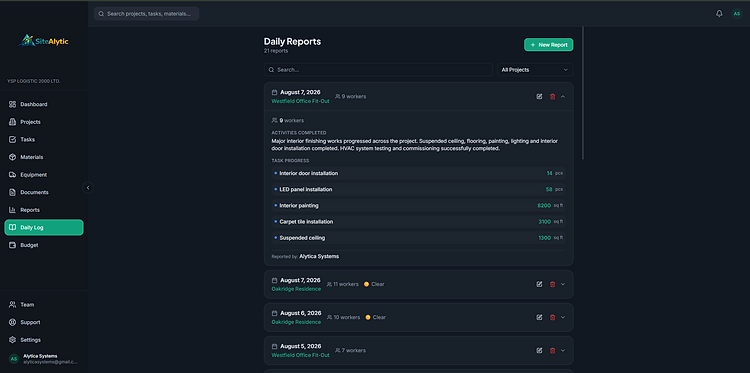Open the AS profile avatar in top bar
Image resolution: width=750 pixels, height=373 pixels.
(737, 14)
